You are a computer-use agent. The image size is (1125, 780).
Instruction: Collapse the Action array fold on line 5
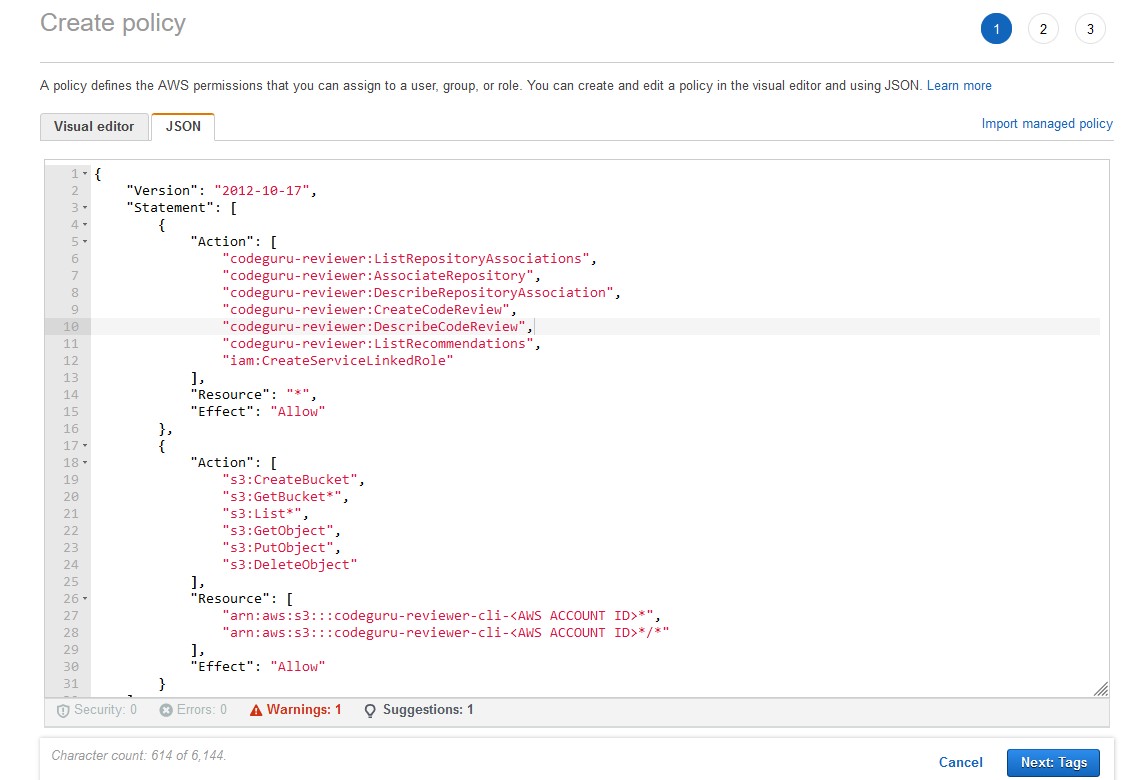(85, 242)
